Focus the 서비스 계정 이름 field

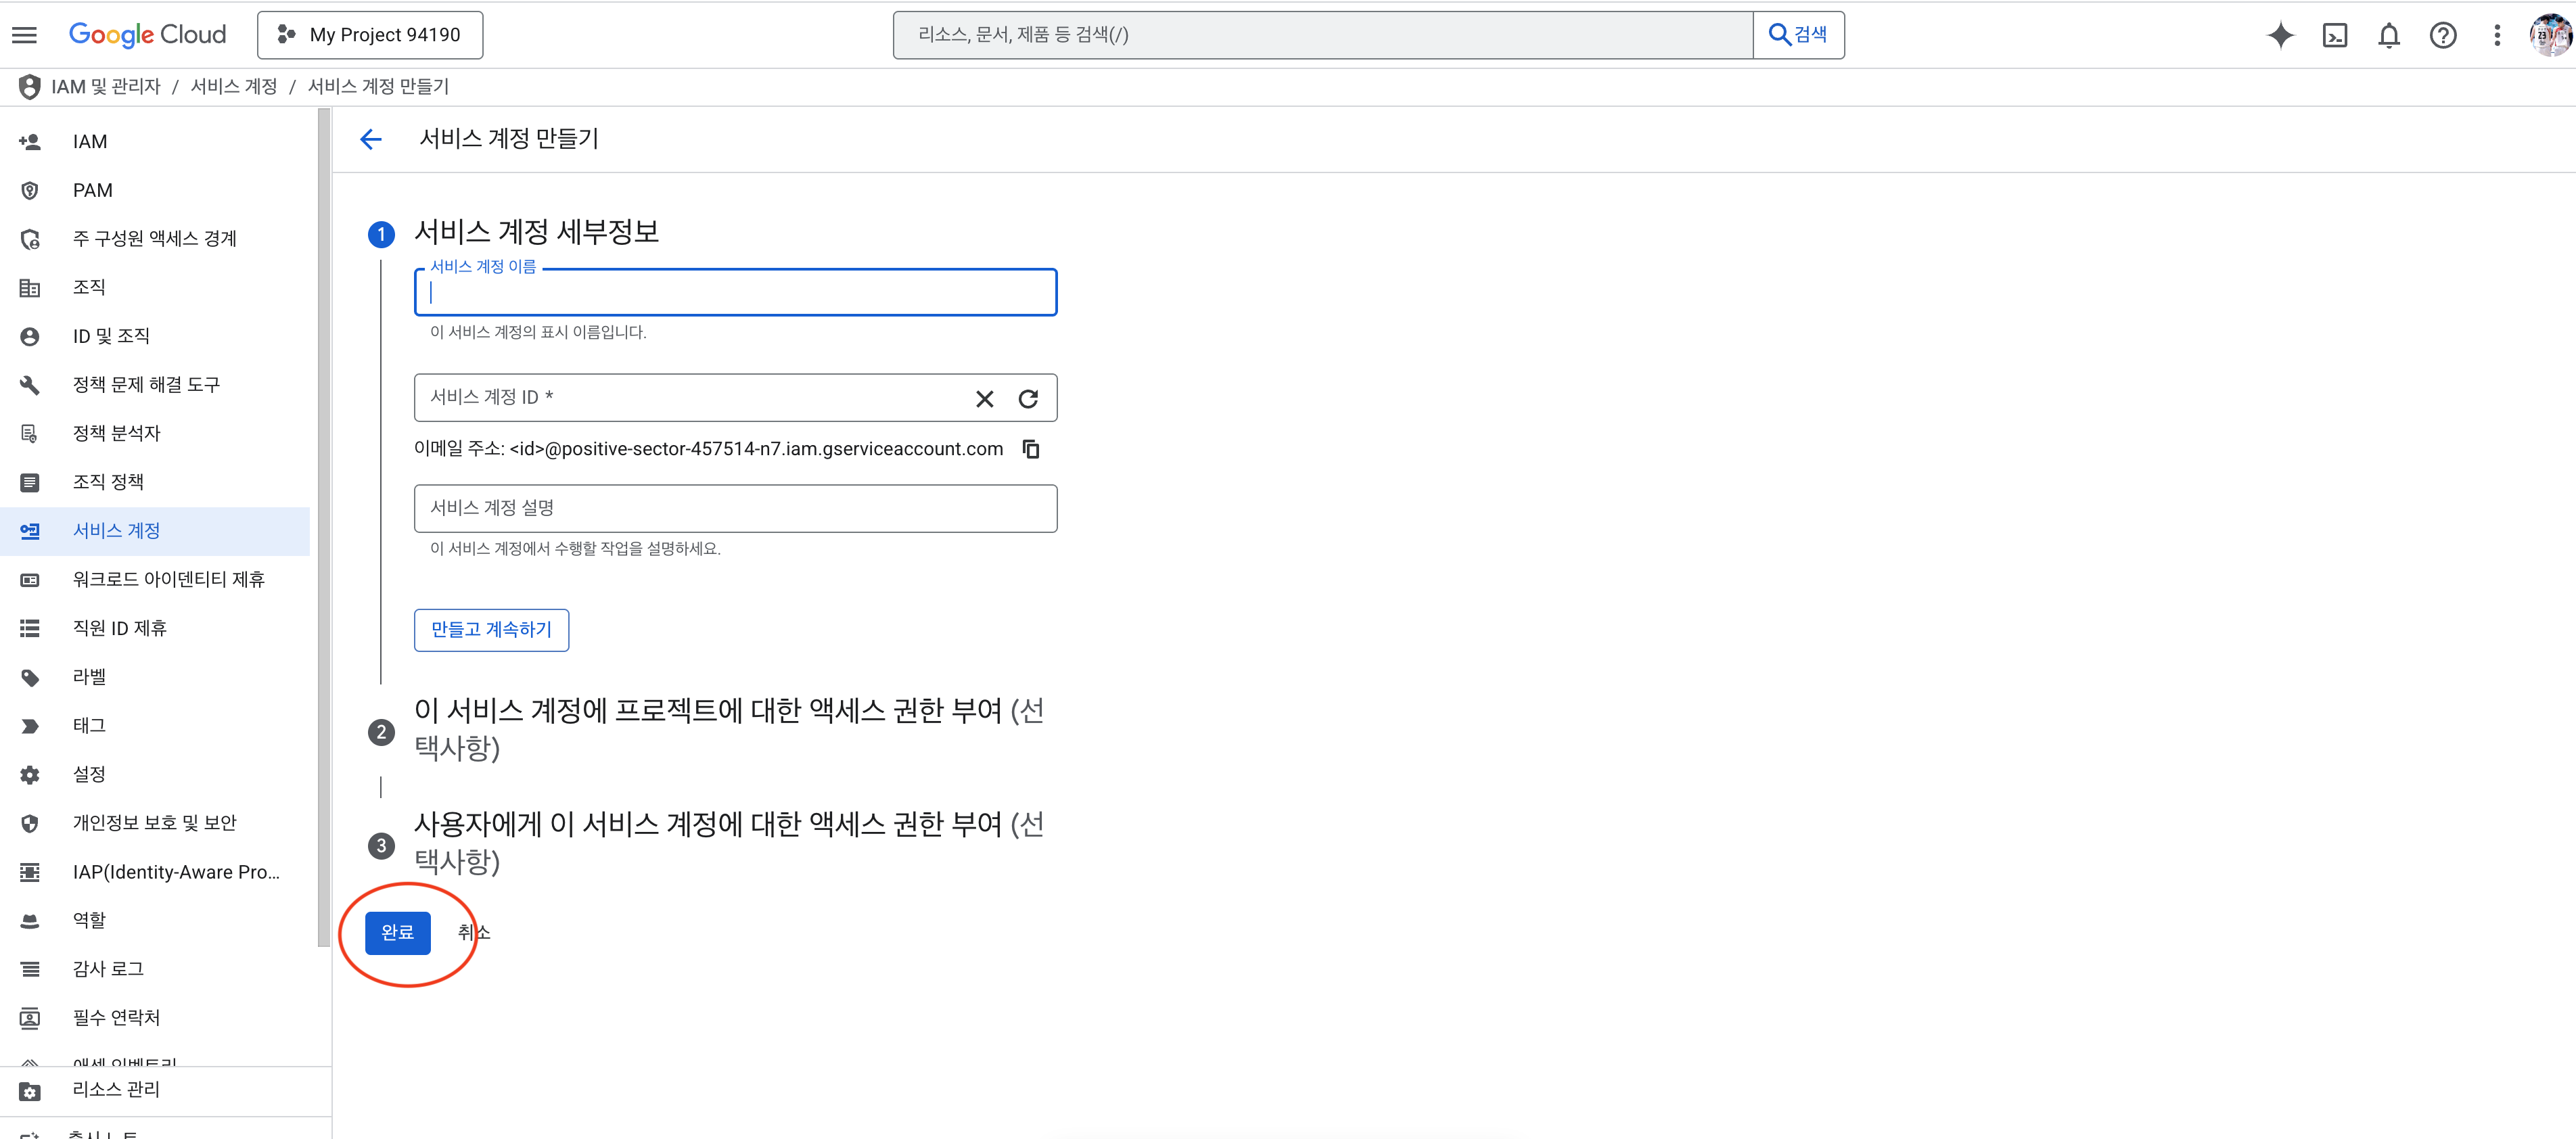[x=735, y=292]
